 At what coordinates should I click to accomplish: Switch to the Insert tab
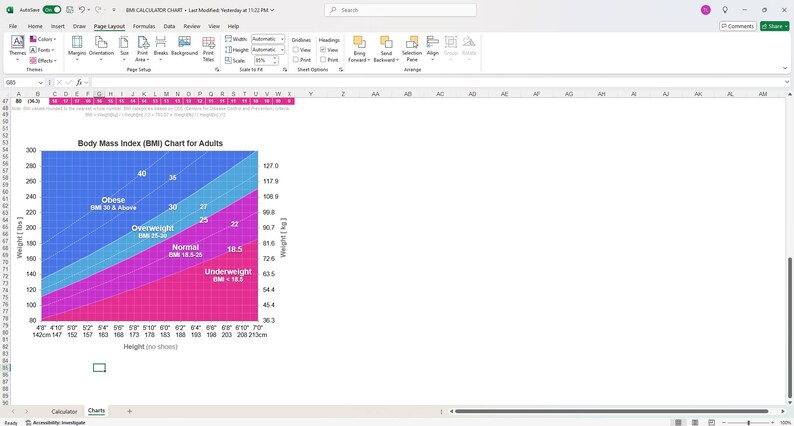[x=58, y=26]
